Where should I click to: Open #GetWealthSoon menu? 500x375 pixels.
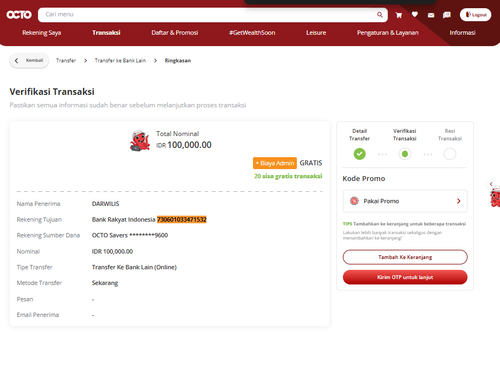pyautogui.click(x=252, y=33)
